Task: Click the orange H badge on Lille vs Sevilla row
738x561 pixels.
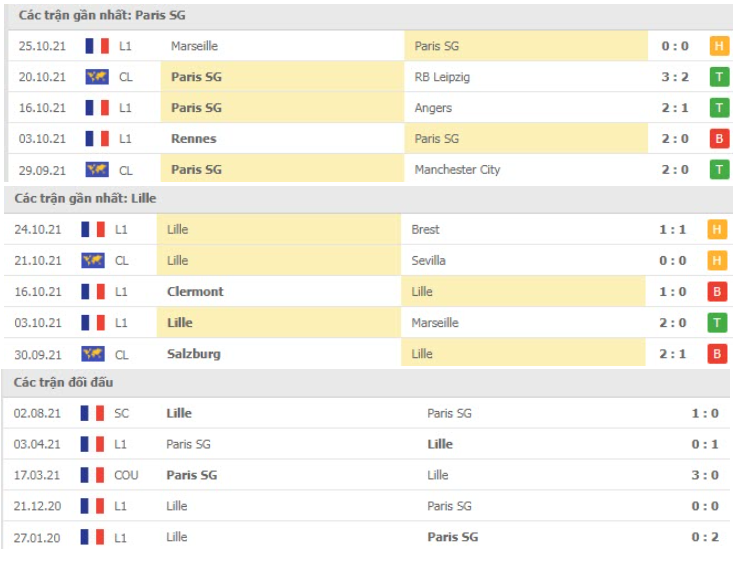Action: (716, 261)
